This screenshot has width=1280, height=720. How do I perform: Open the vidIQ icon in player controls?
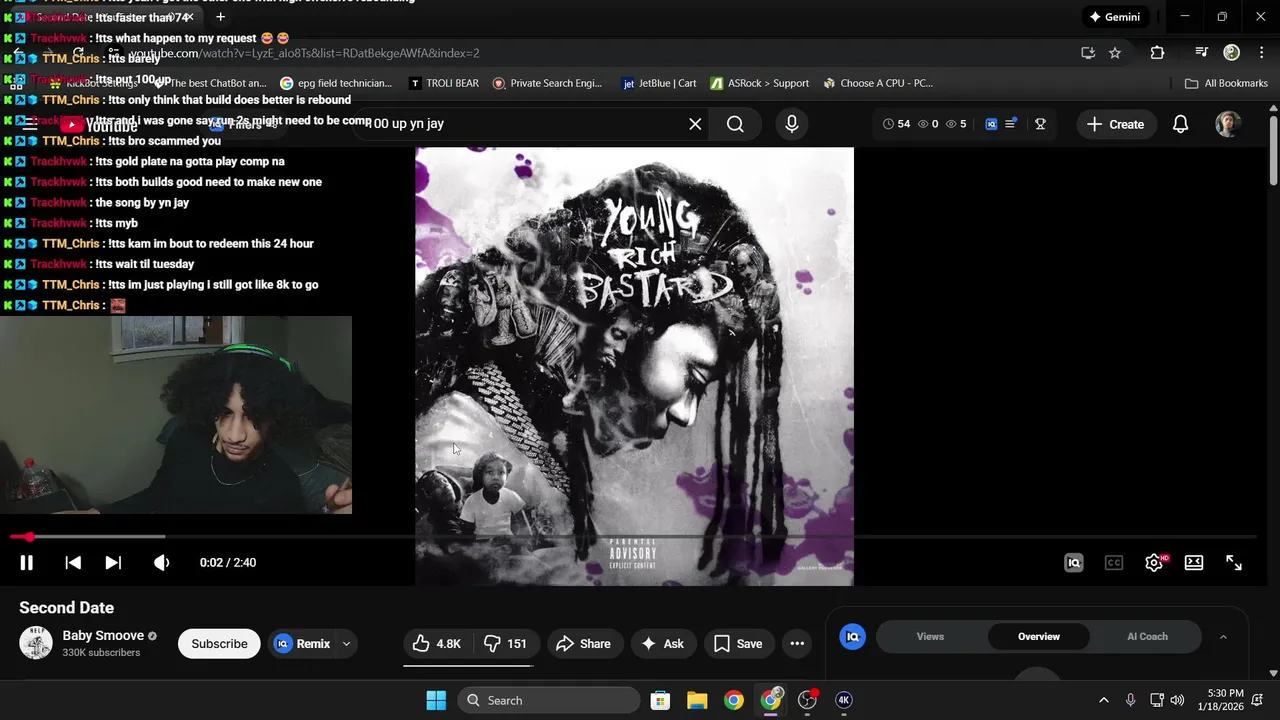[1074, 563]
